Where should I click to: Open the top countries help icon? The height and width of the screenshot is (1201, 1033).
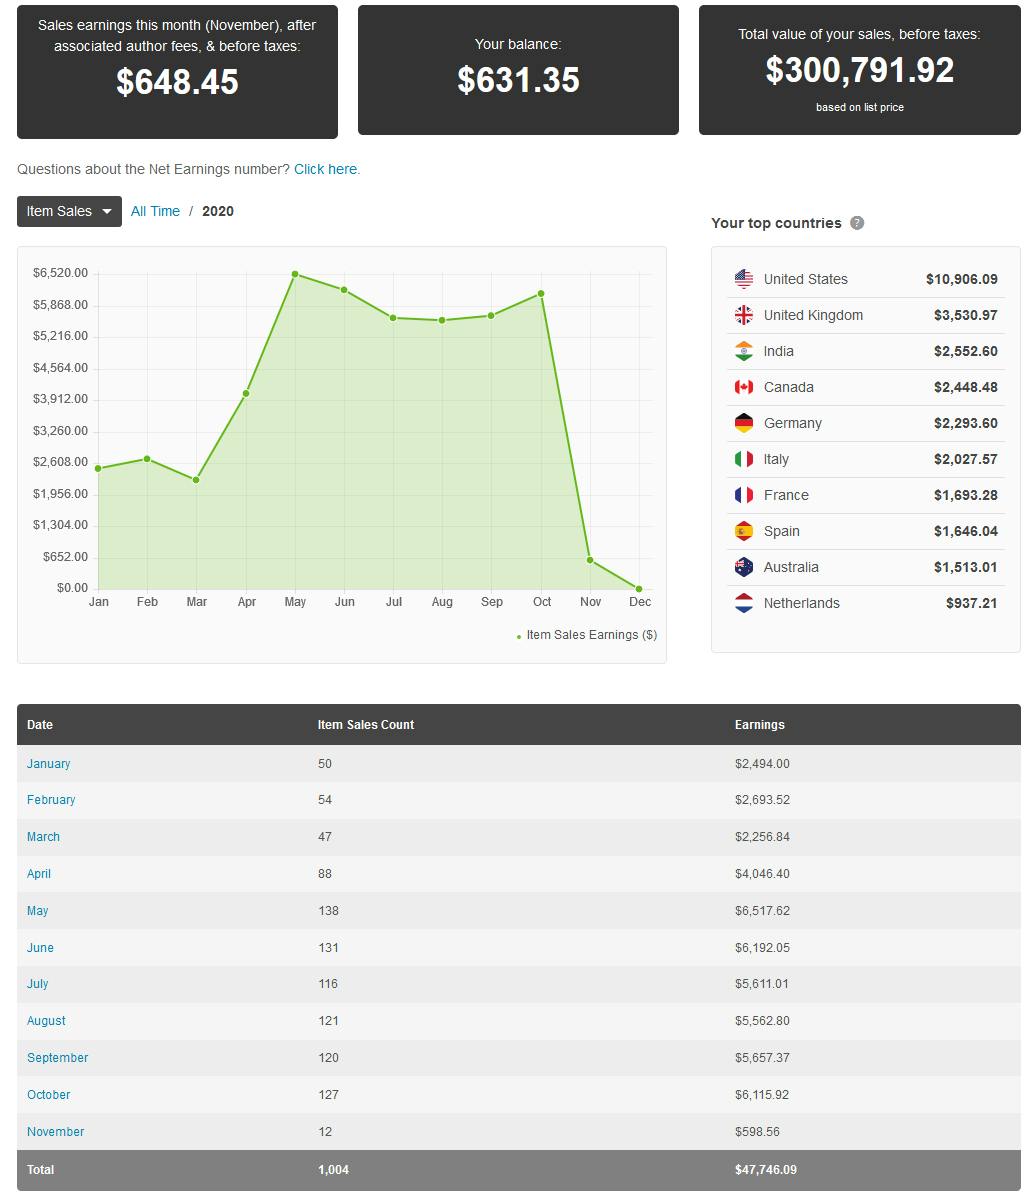pos(857,223)
